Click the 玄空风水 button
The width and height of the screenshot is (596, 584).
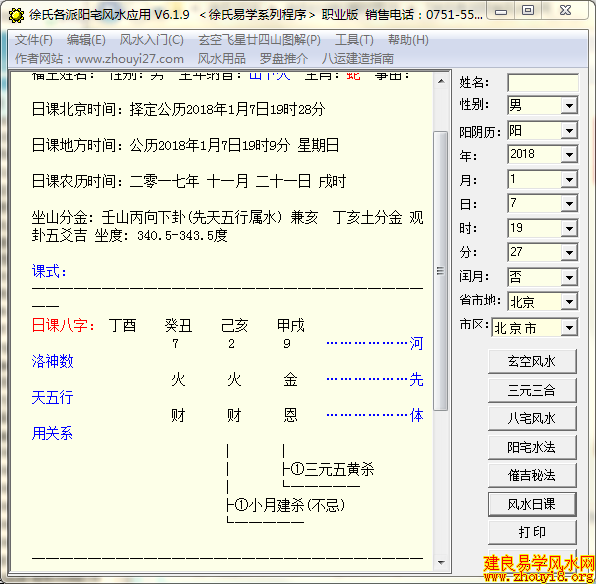[x=532, y=361]
